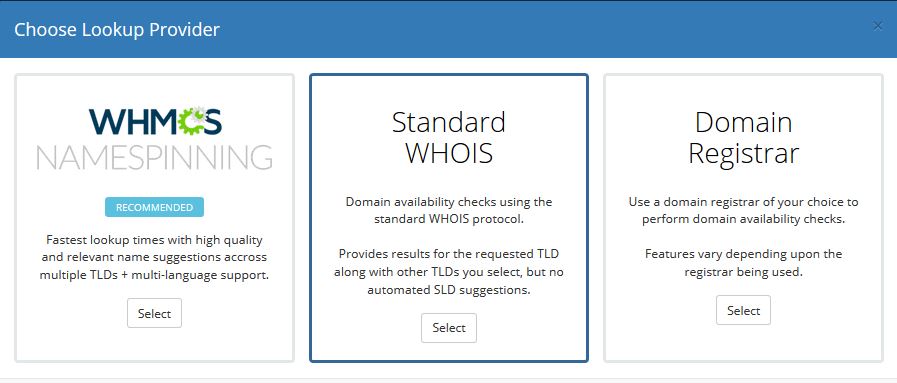Click the 'Fastest lookup times' description text
The image size is (897, 383).
pyautogui.click(x=154, y=257)
